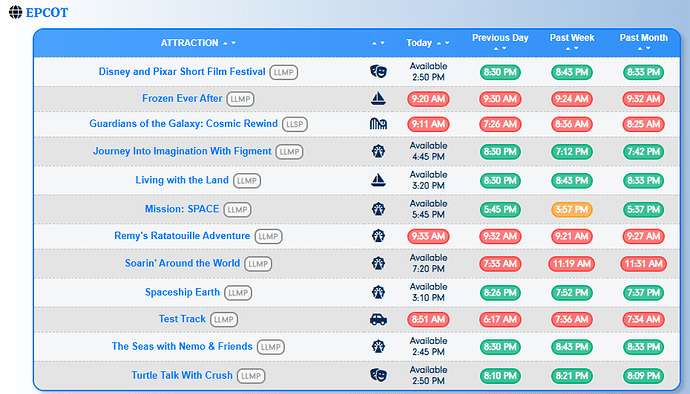Open The Seas with Nemo & Friends link
The width and height of the screenshot is (690, 394).
coord(182,346)
